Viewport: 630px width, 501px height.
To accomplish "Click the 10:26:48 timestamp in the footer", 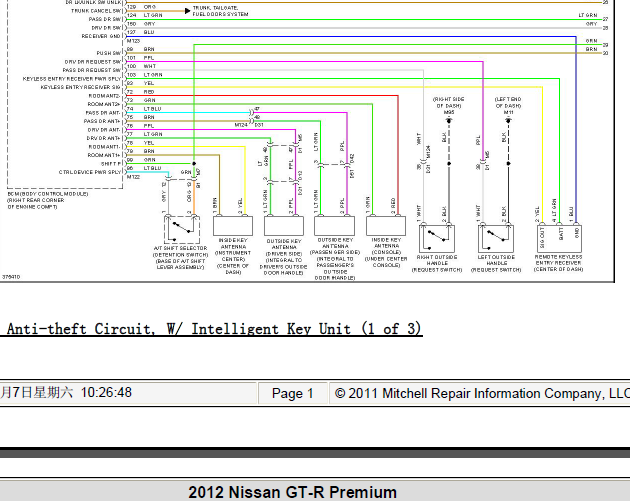I will [x=106, y=393].
